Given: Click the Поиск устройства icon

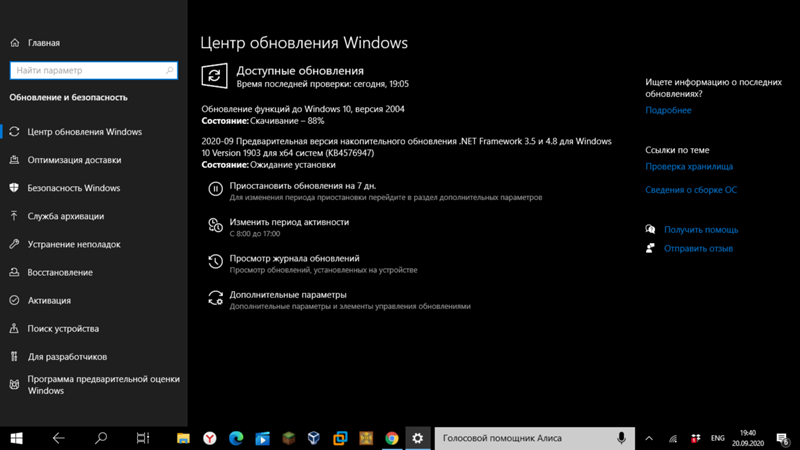Looking at the screenshot, I should pyautogui.click(x=14, y=328).
